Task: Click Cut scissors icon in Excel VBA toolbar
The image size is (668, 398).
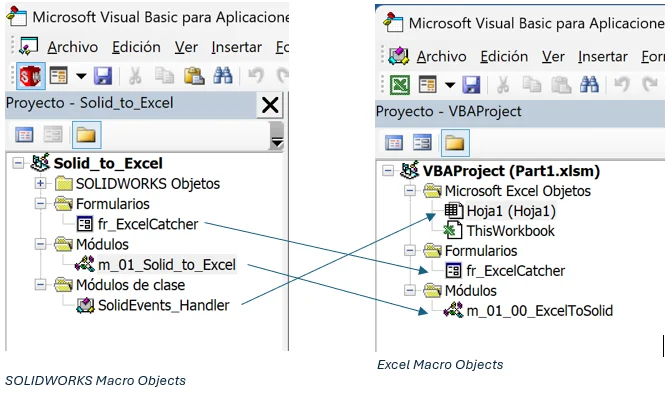Action: (x=503, y=84)
